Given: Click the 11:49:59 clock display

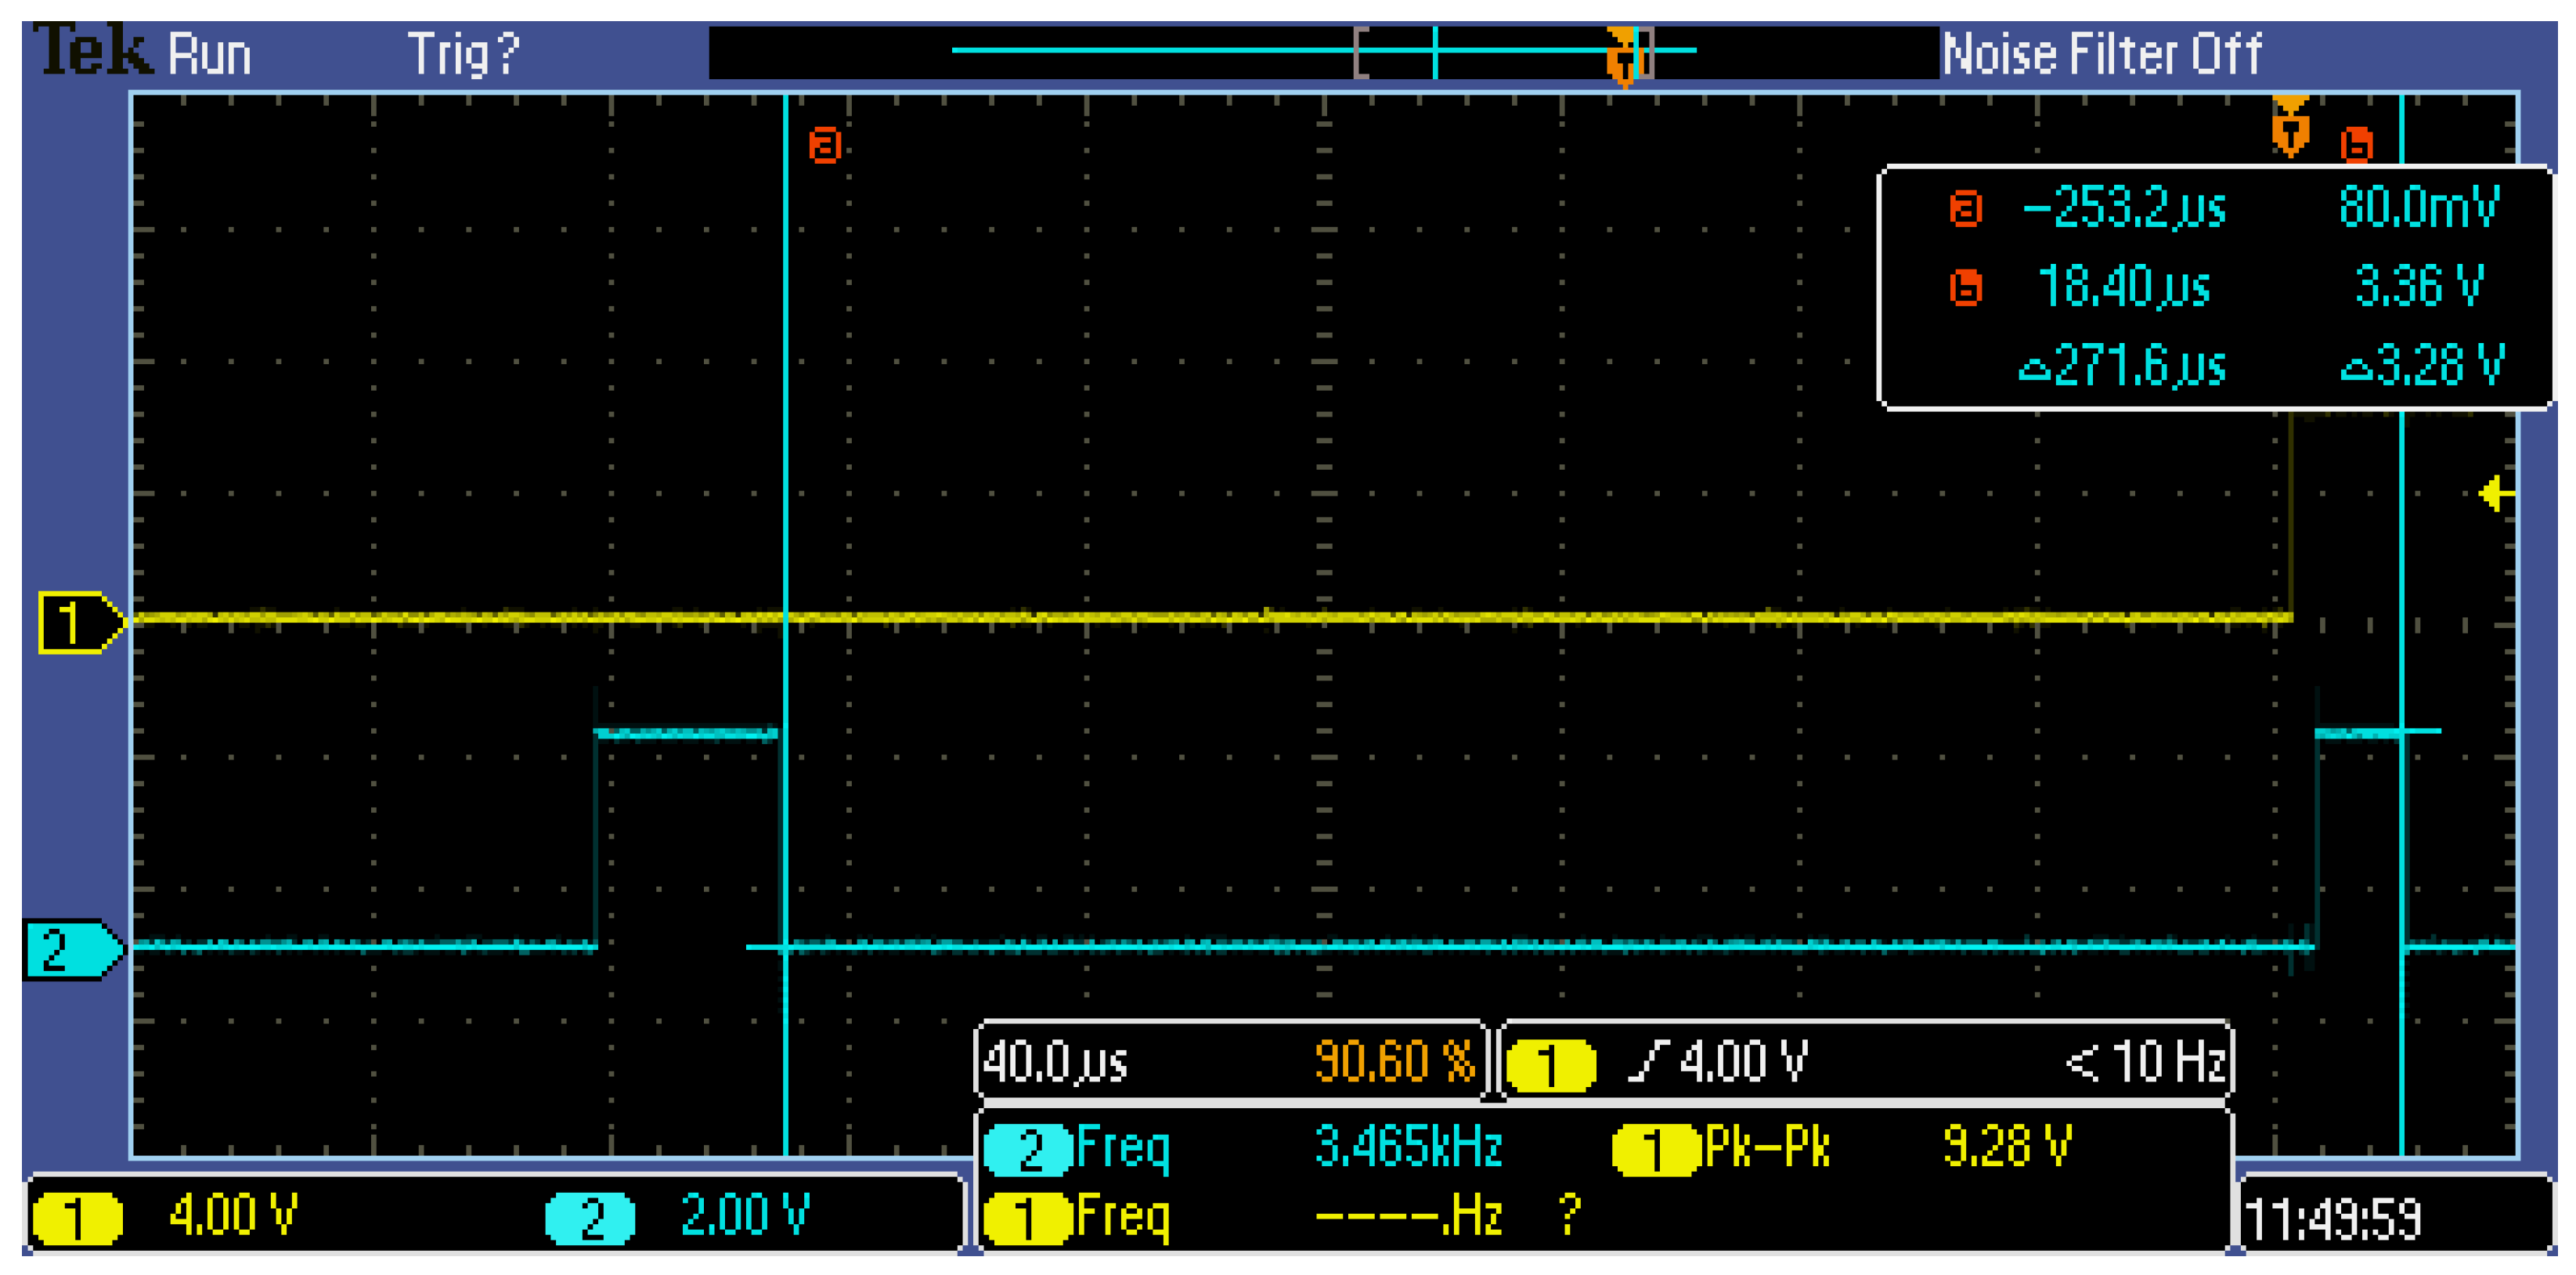Looking at the screenshot, I should (x=2332, y=1219).
